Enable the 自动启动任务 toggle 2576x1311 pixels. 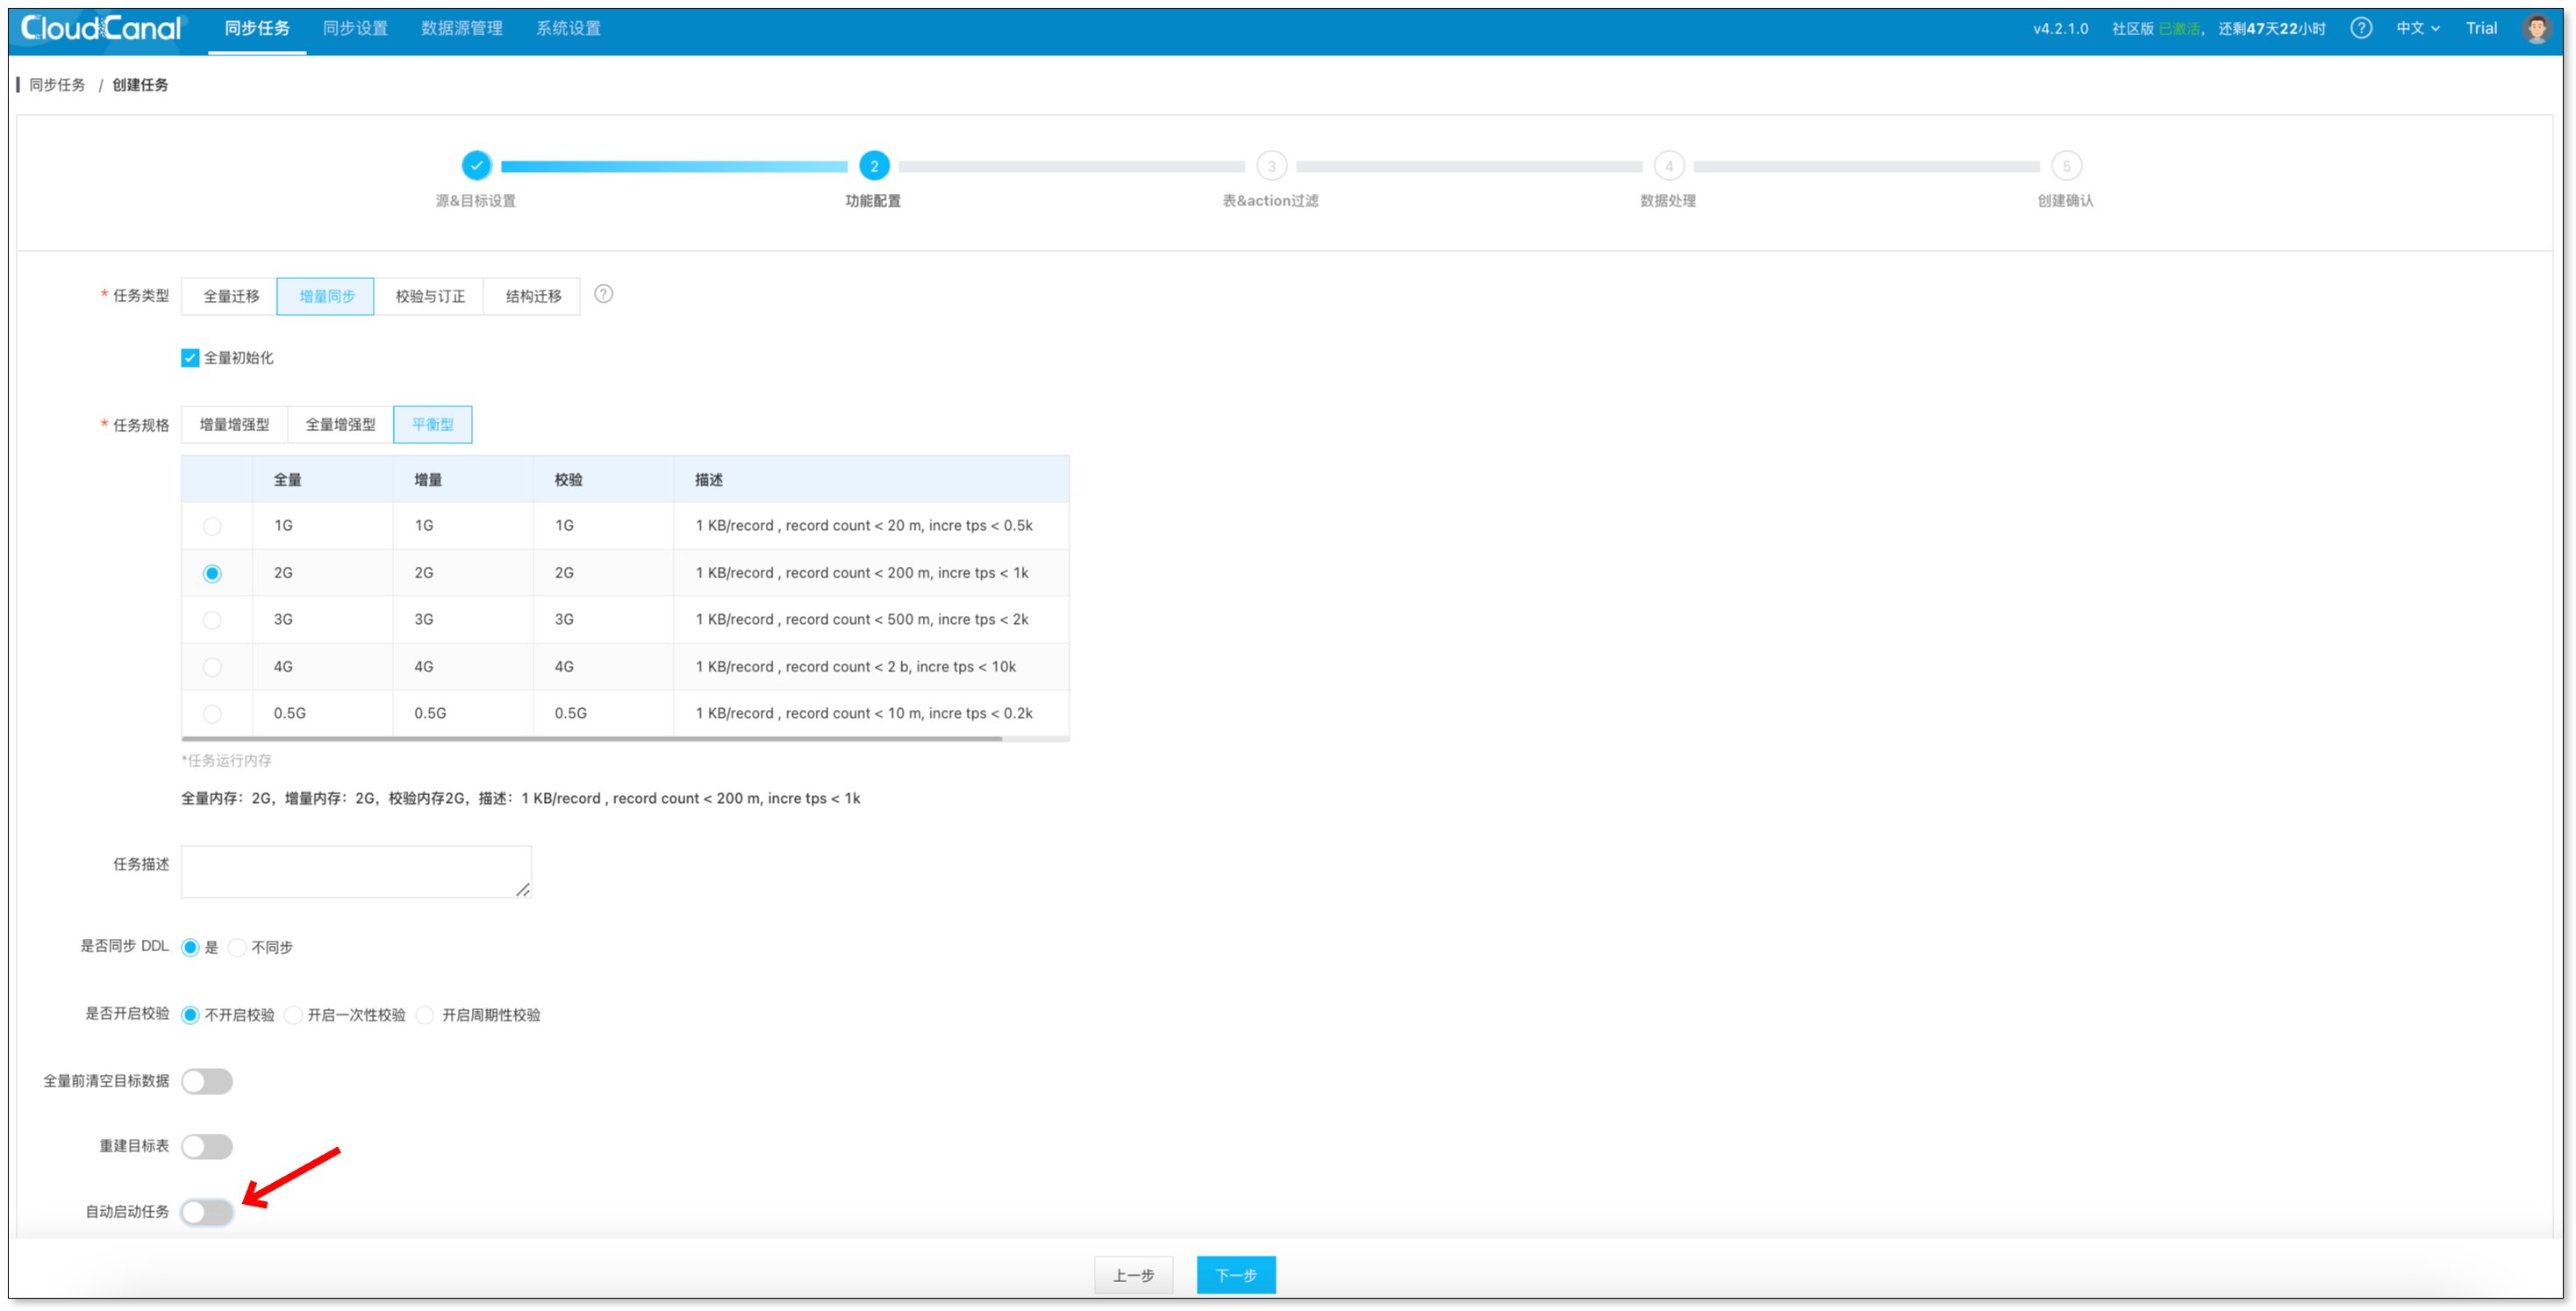207,1212
